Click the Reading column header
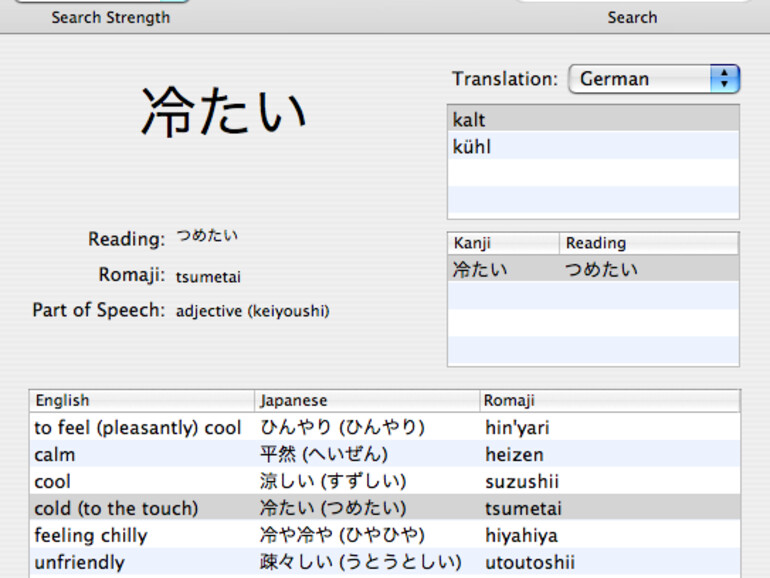Image resolution: width=770 pixels, height=578 pixels. 648,243
